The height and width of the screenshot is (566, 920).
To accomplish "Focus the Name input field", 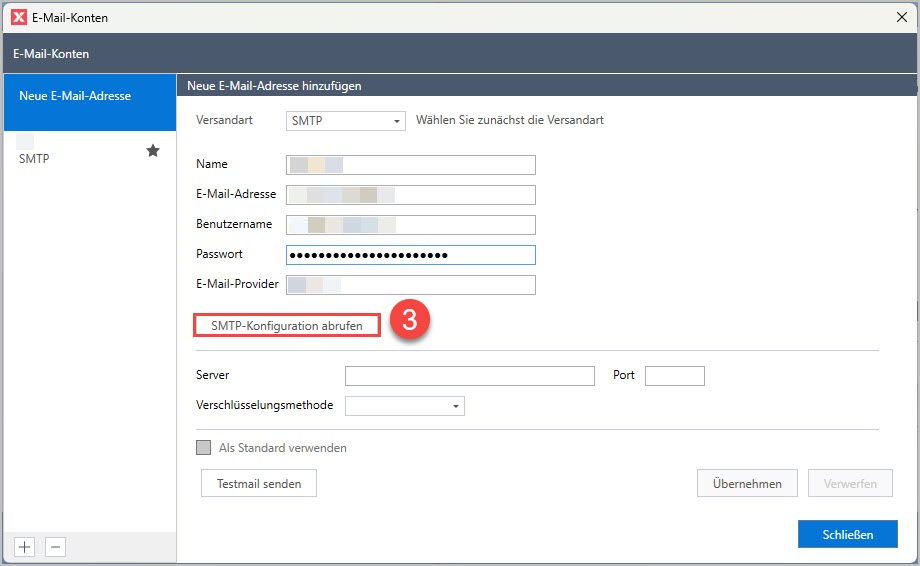I will (x=410, y=165).
